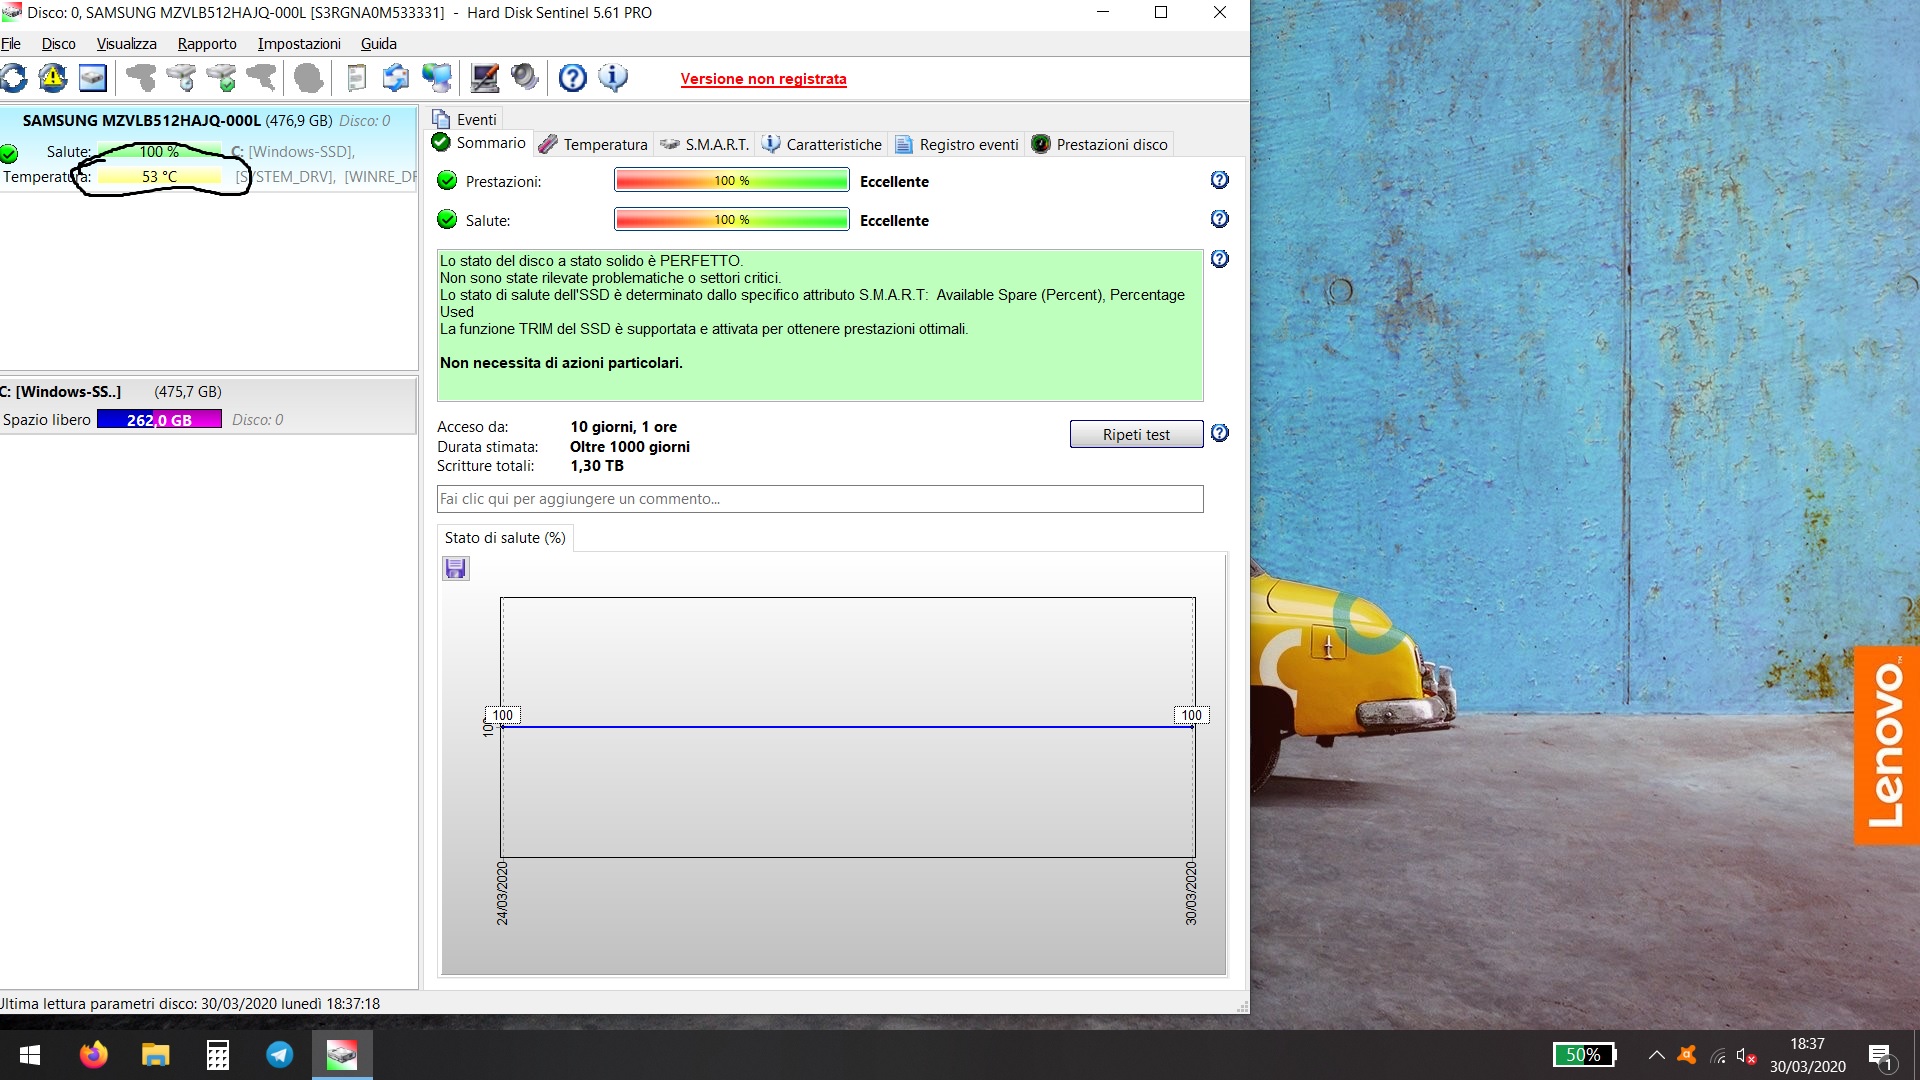Switch to the Caratteristiche tab
1920x1080 pixels.
click(x=822, y=144)
